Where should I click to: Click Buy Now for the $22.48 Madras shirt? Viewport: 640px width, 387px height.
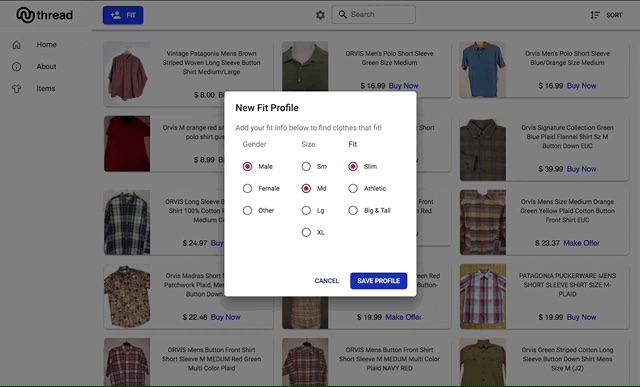pyautogui.click(x=225, y=317)
